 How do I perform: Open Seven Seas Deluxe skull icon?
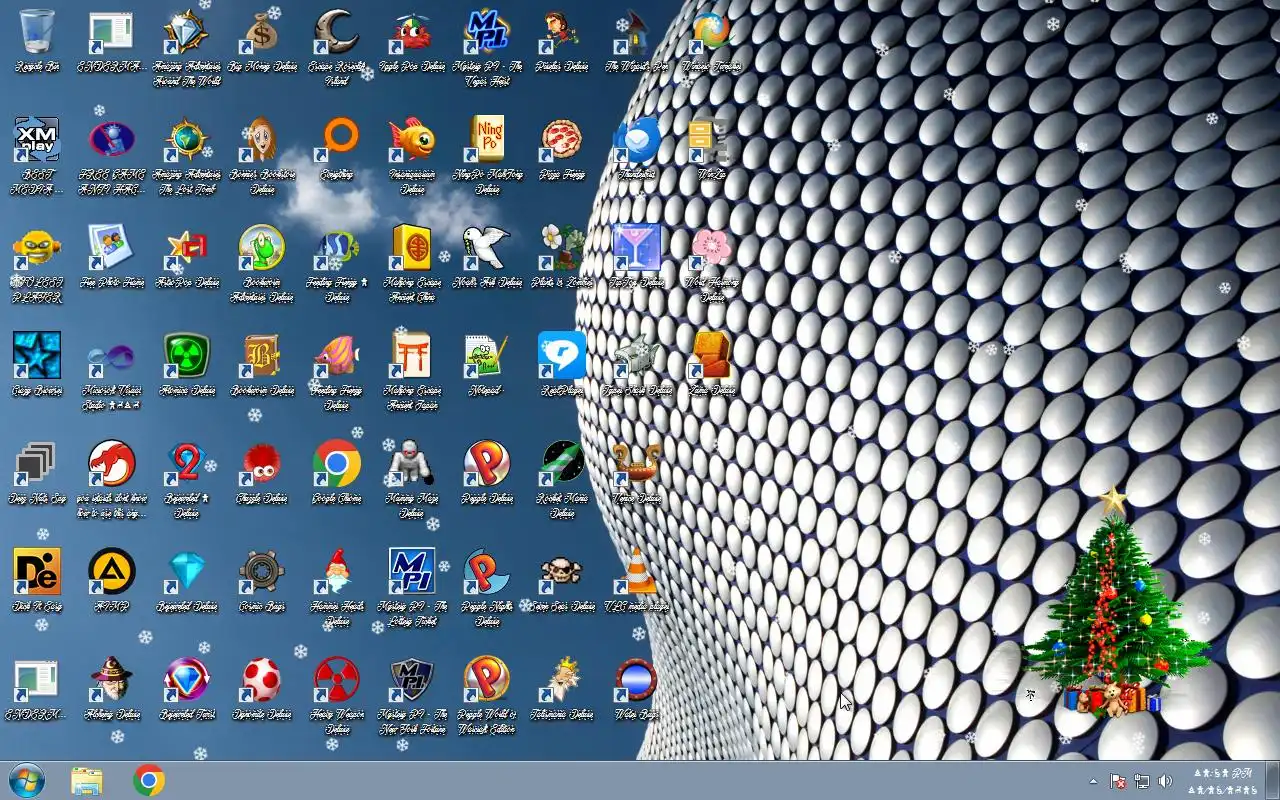point(562,572)
